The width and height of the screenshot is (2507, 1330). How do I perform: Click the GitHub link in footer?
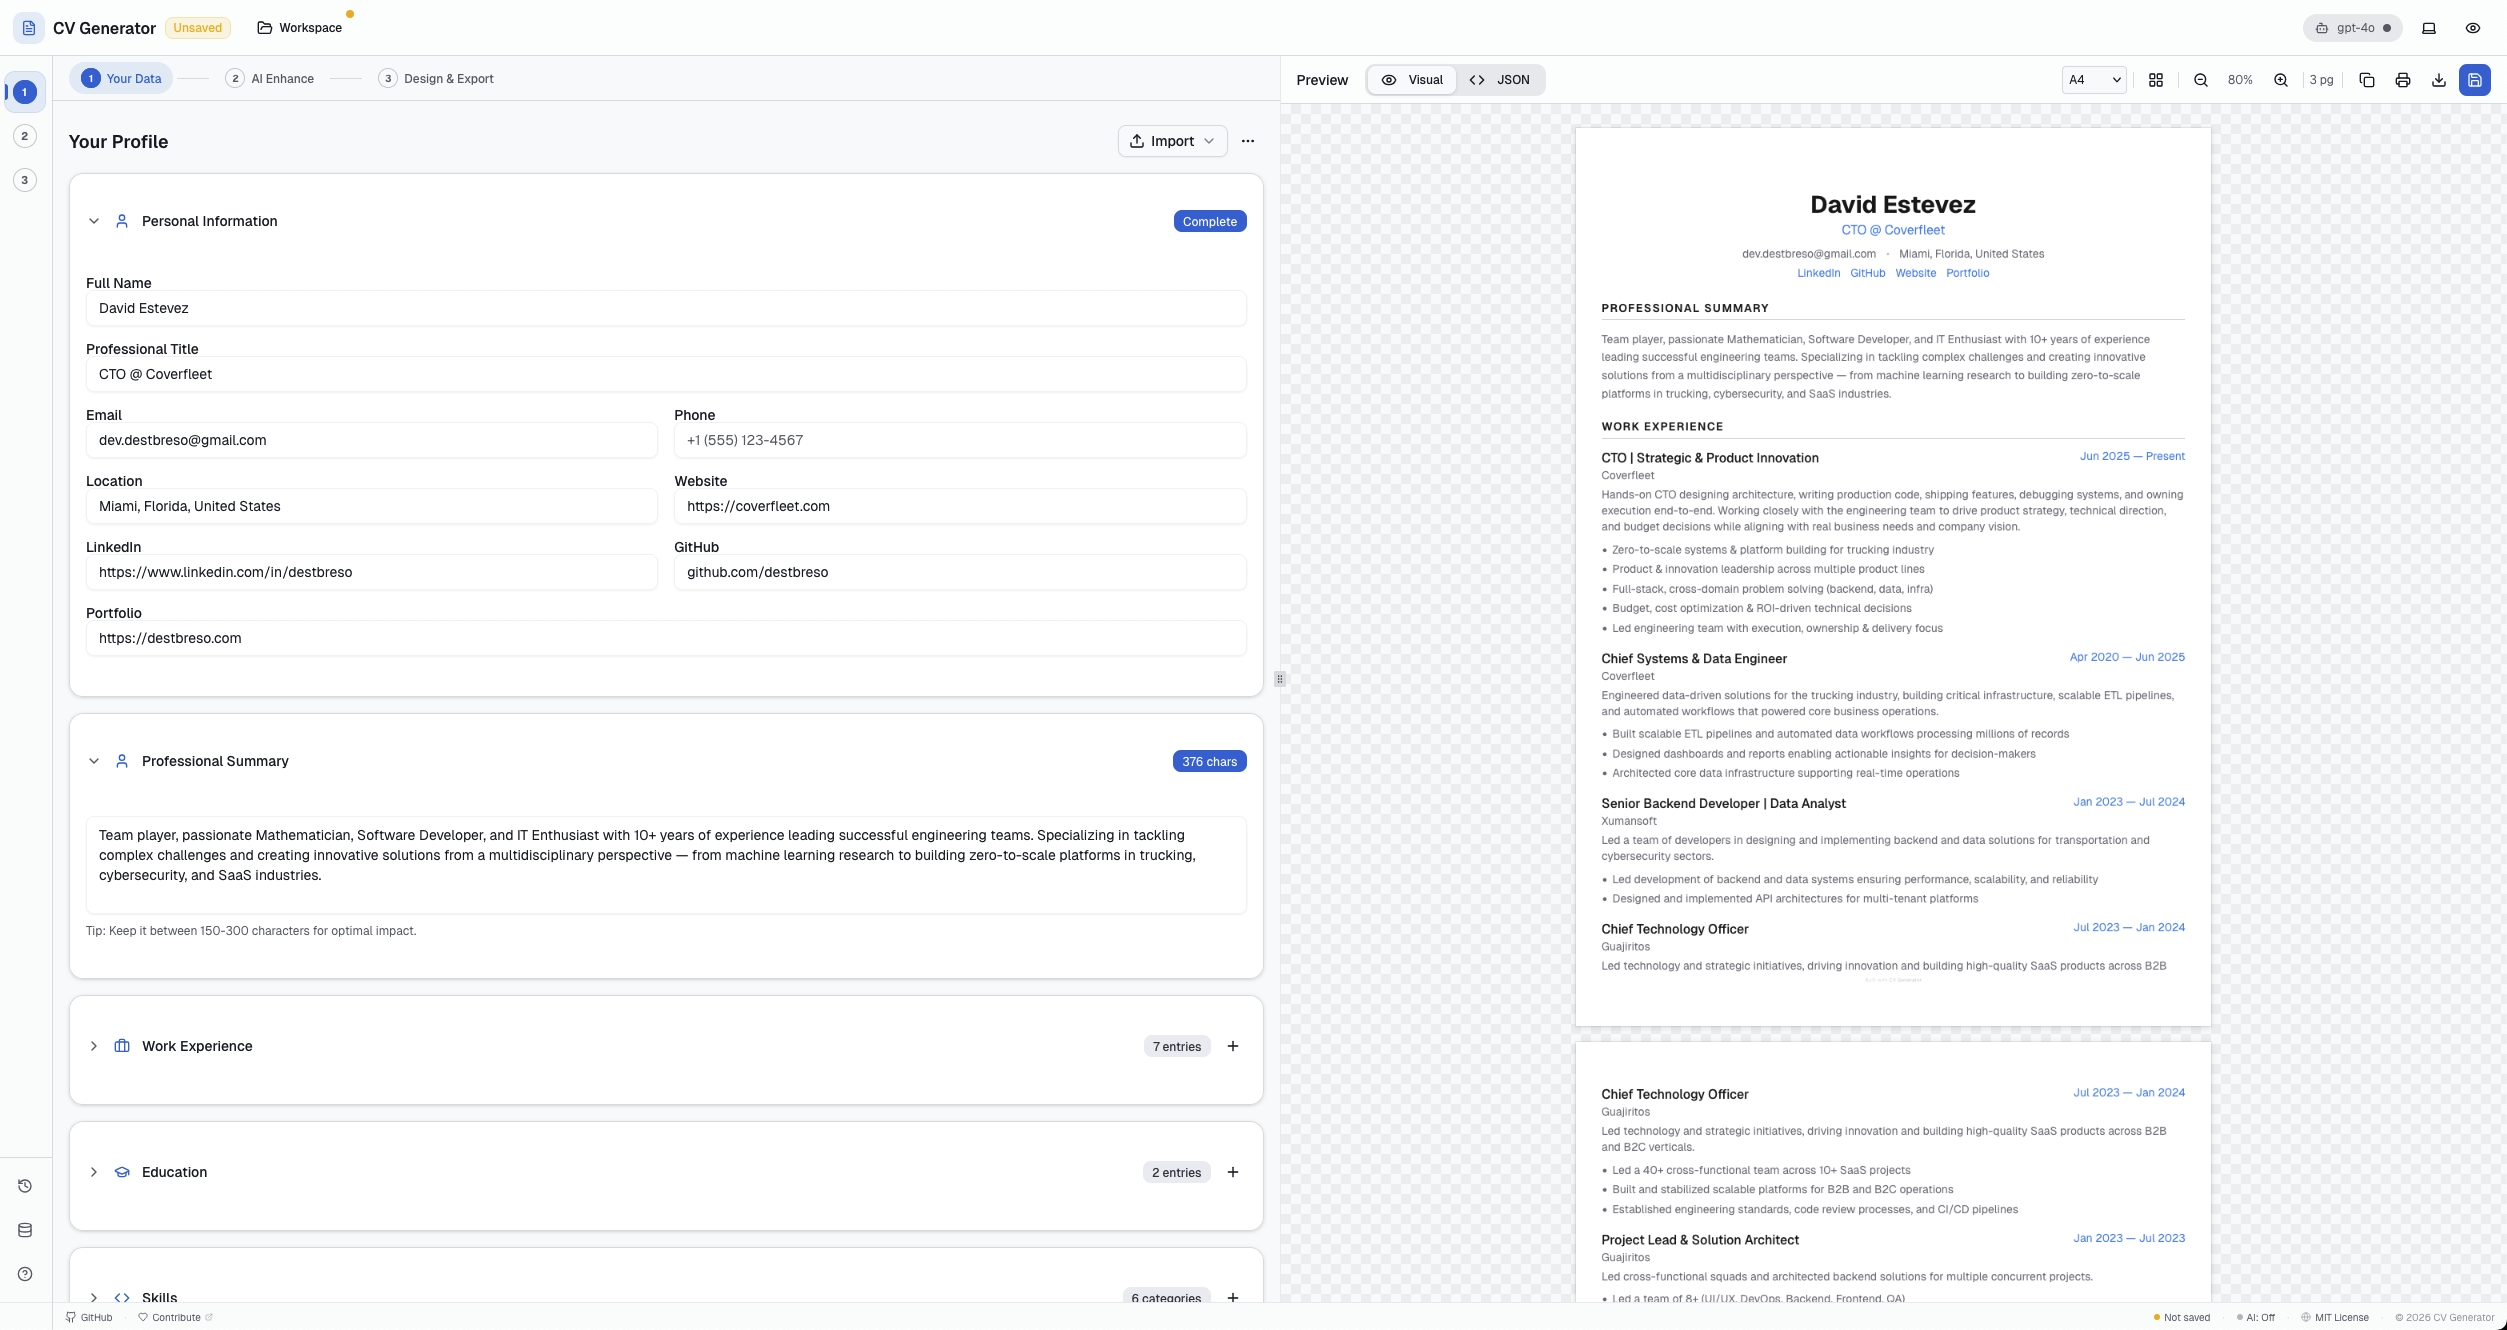click(91, 1317)
